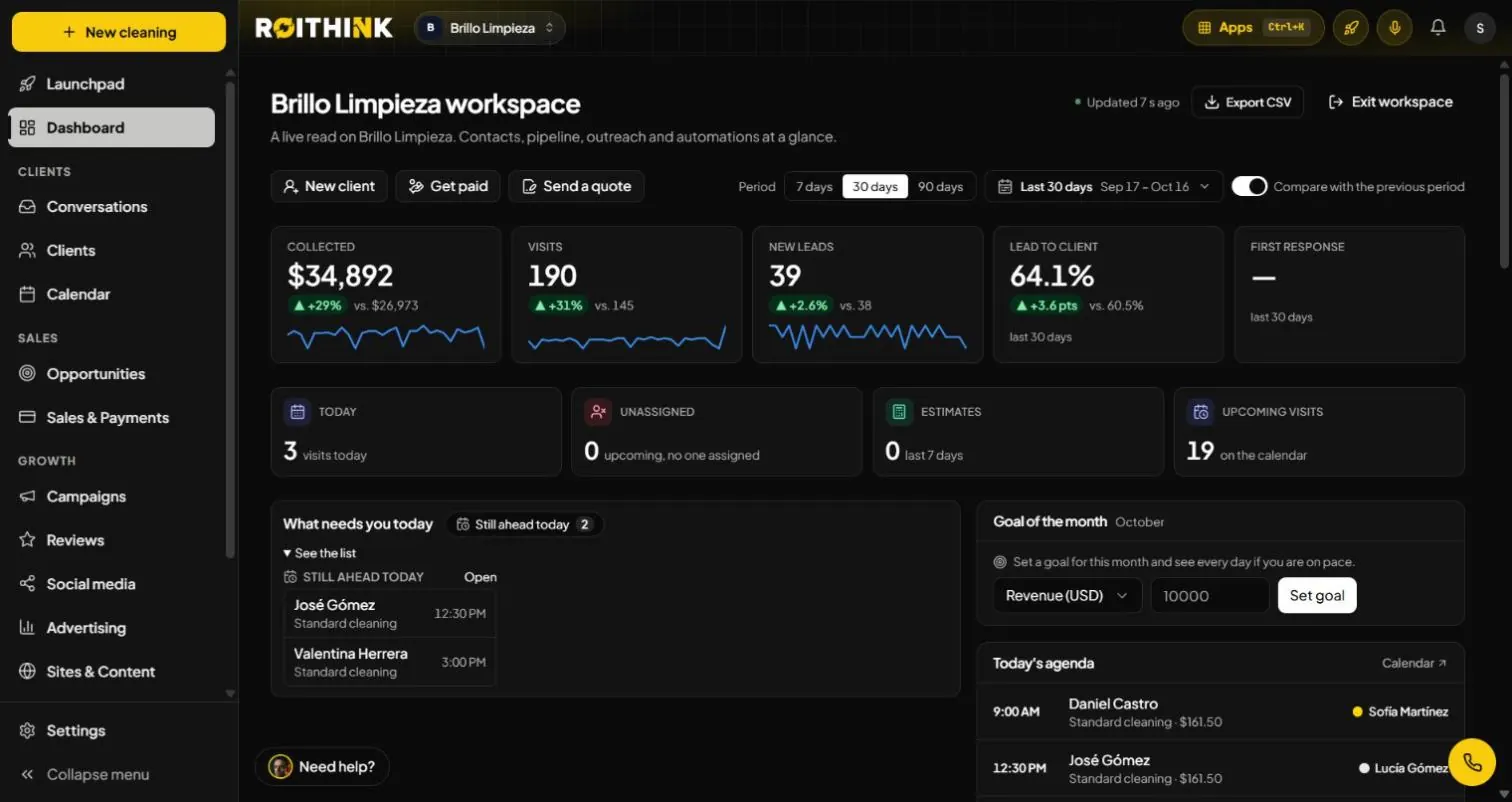
Task: Open the Calendar link in Today's agenda
Action: pos(1414,663)
